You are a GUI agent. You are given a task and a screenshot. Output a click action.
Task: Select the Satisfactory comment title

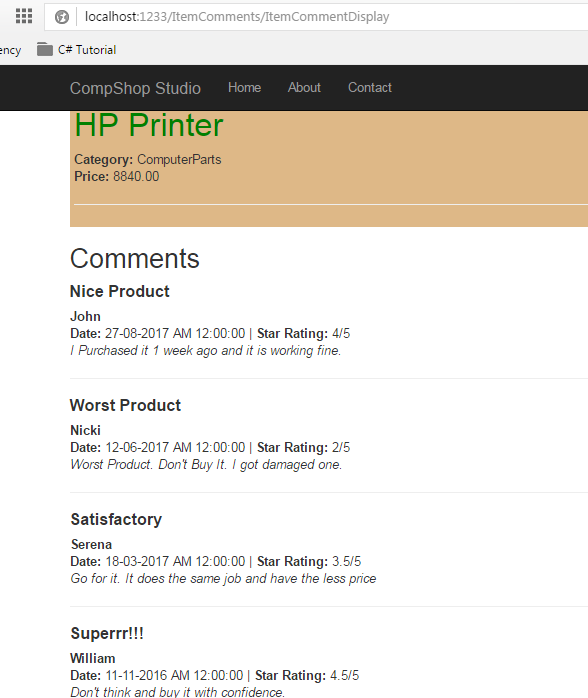click(116, 519)
